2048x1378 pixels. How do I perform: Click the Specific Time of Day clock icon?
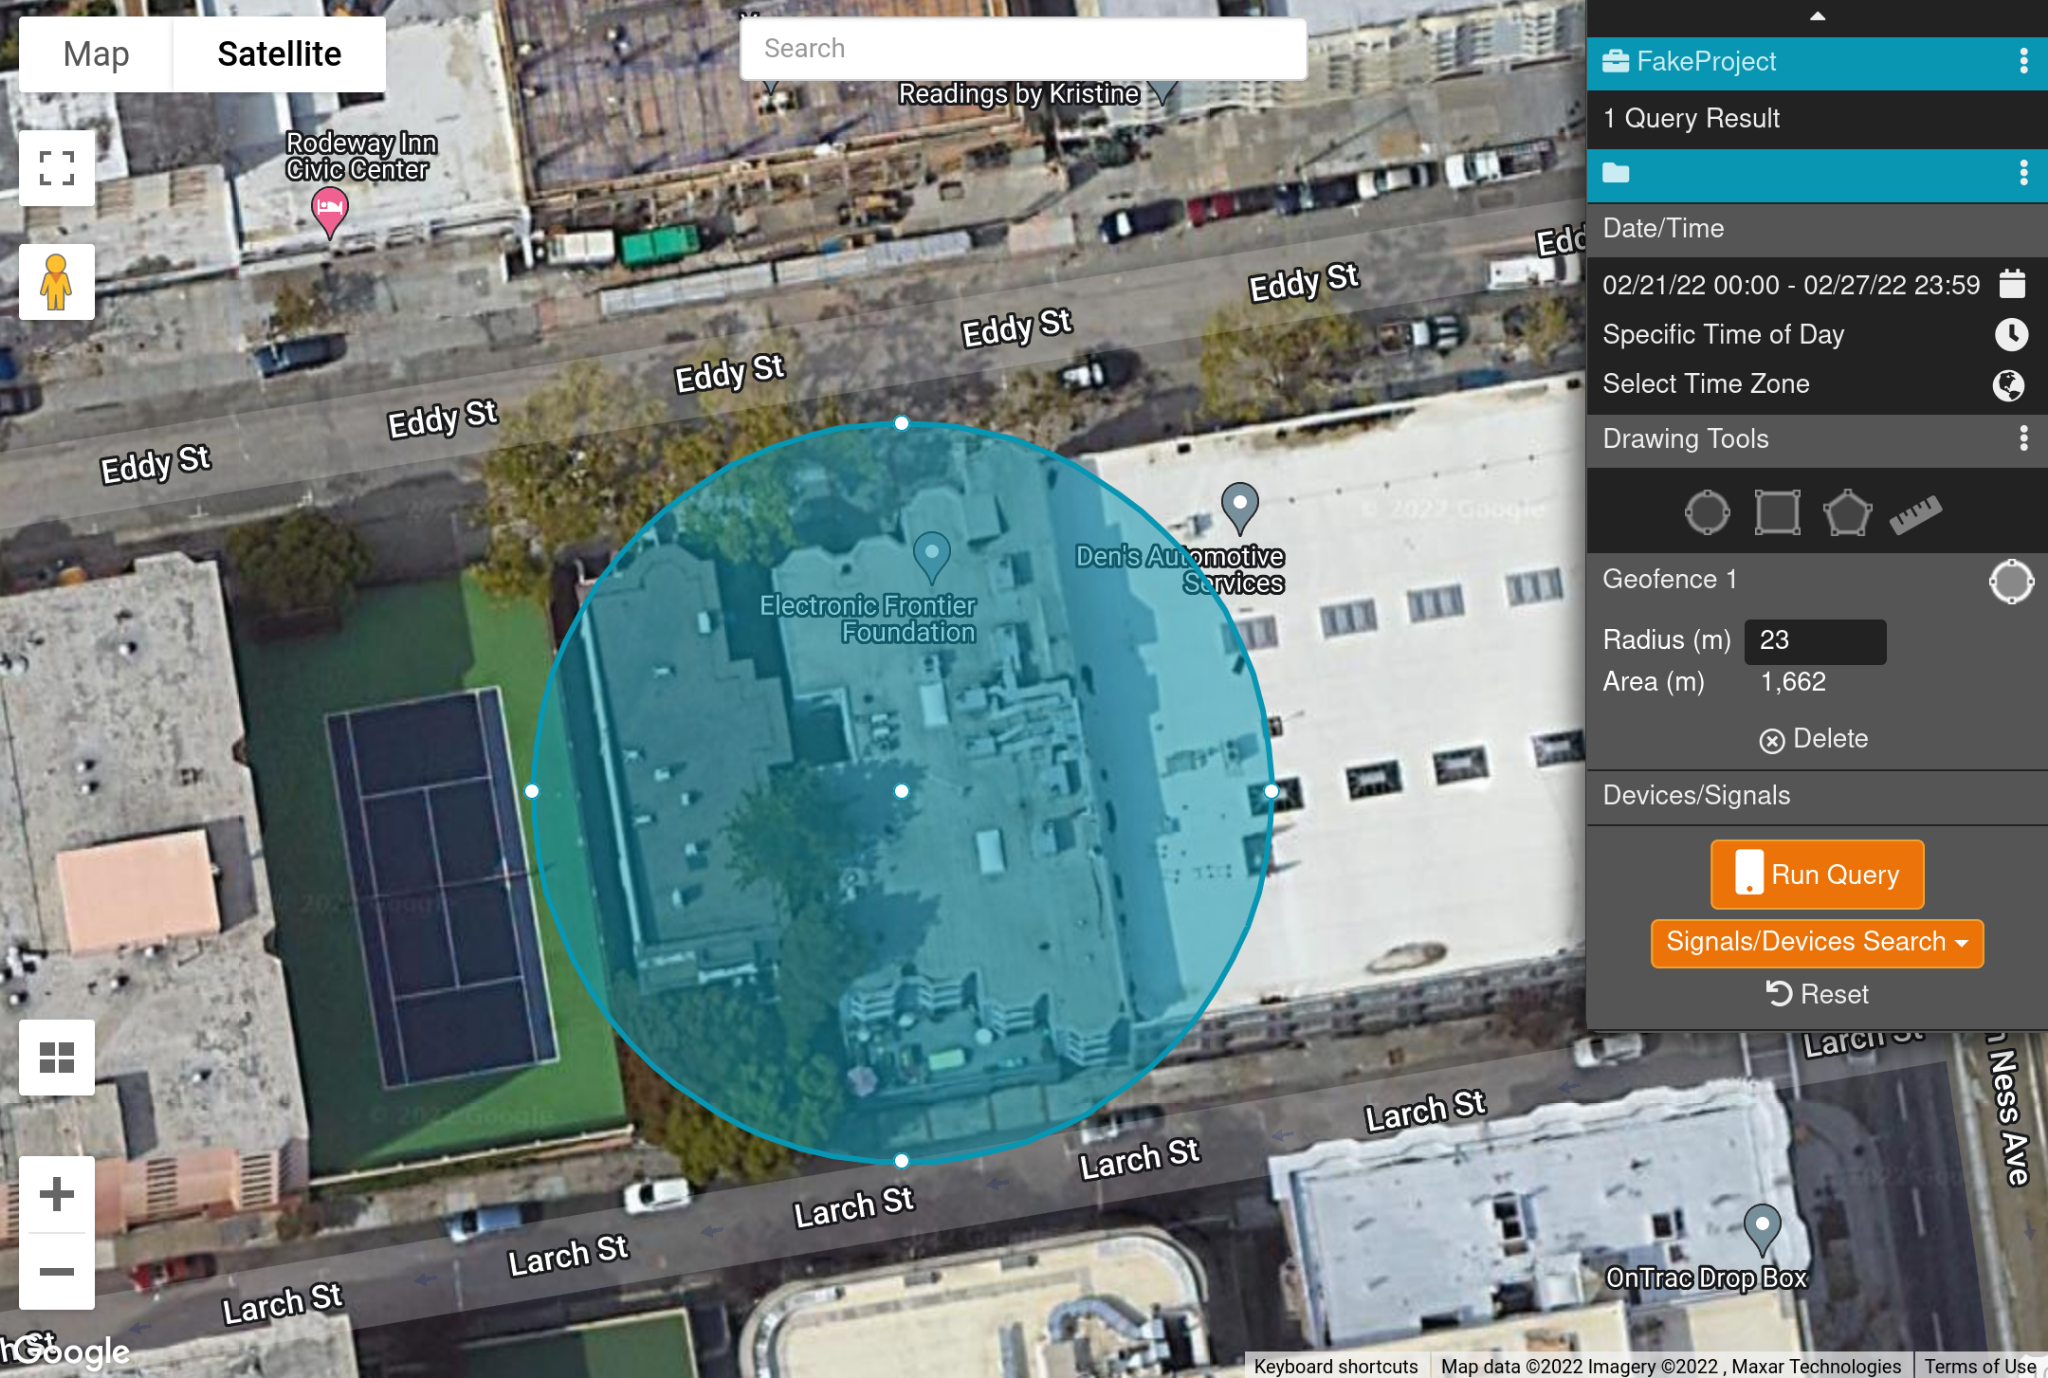(2011, 334)
